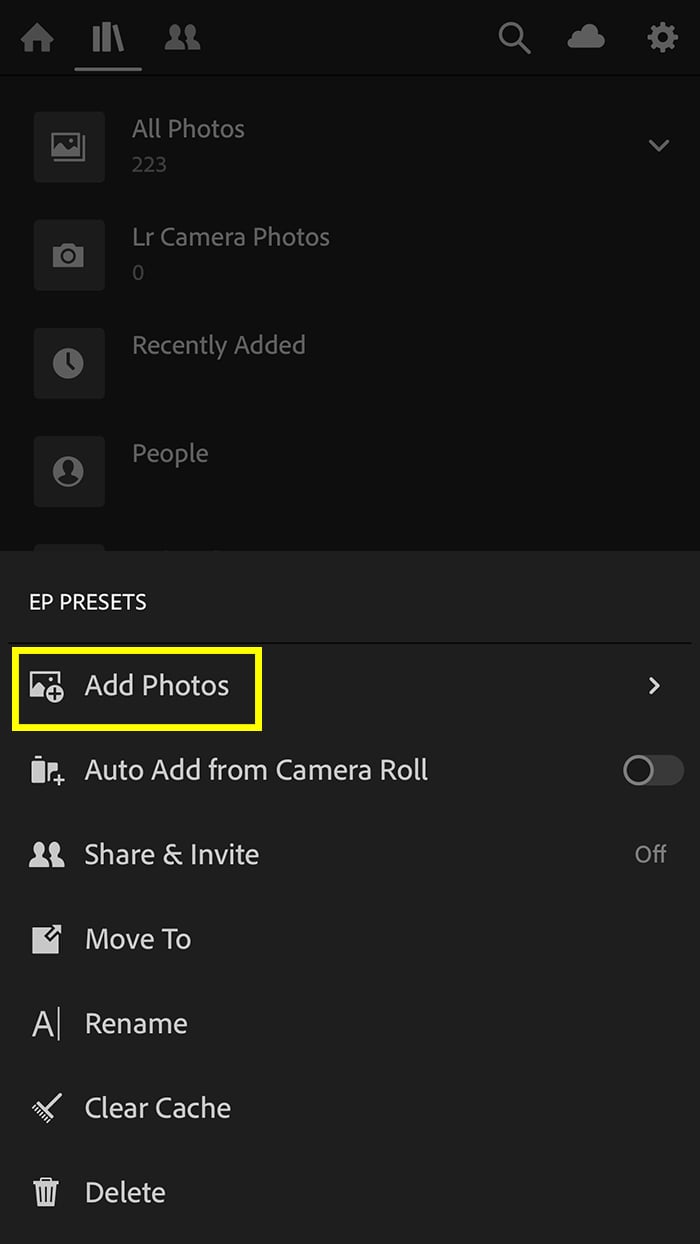The image size is (700, 1244).
Task: Enable Auto Add from Camera Roll
Action: click(x=651, y=770)
